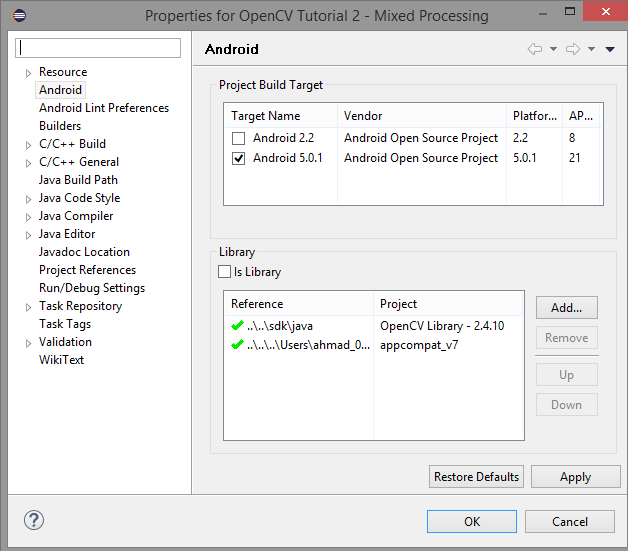The image size is (628, 551).
Task: Uncheck the Android 5.0.1 target checkbox
Action: (x=238, y=158)
